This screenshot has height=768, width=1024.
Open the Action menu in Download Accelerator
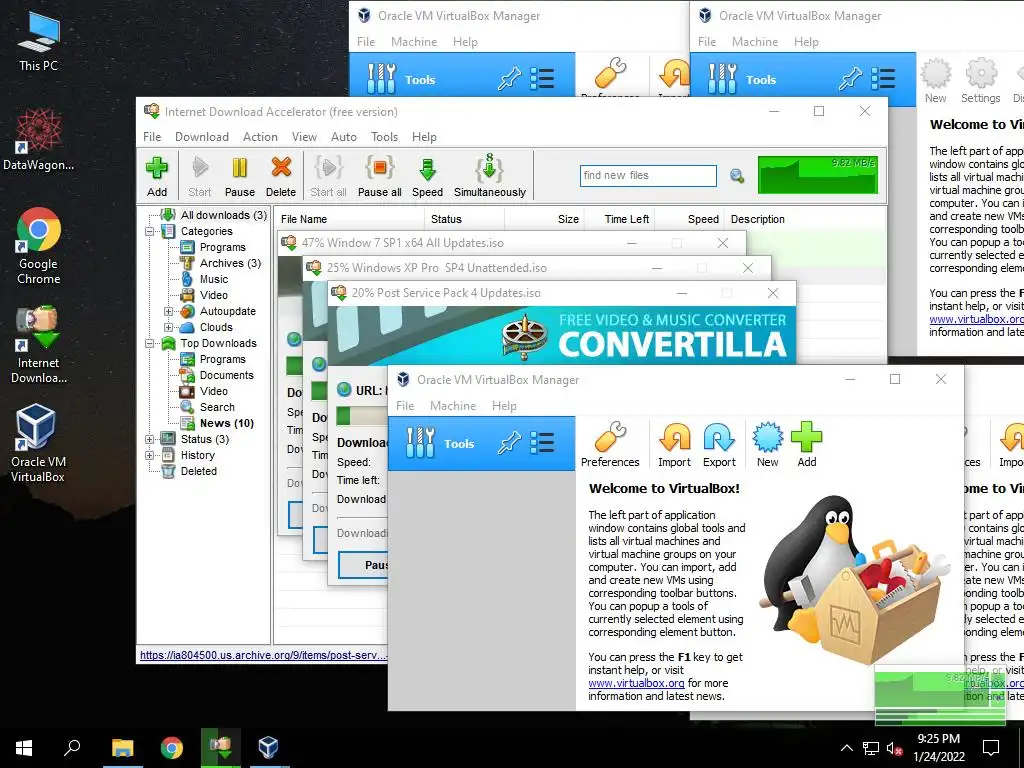tap(260, 136)
